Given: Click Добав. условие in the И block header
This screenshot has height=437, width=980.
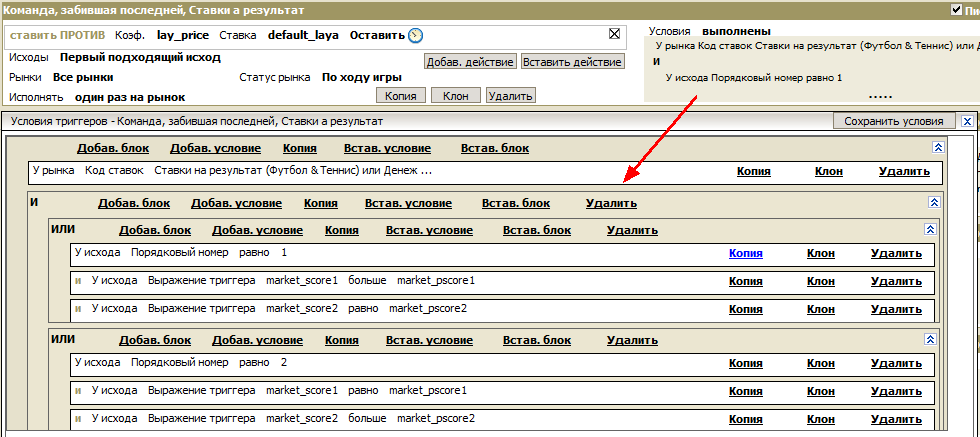Looking at the screenshot, I should 236,203.
